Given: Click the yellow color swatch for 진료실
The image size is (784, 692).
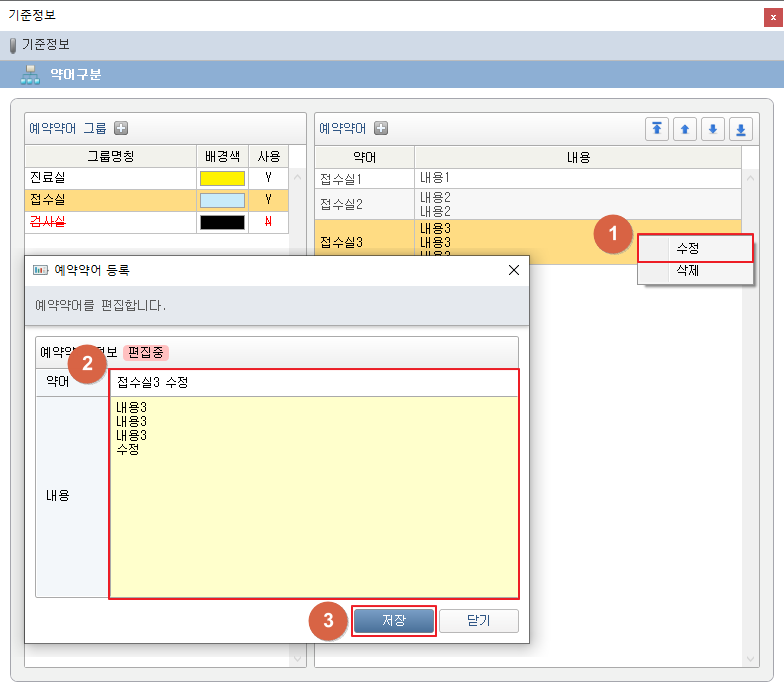Looking at the screenshot, I should point(222,178).
